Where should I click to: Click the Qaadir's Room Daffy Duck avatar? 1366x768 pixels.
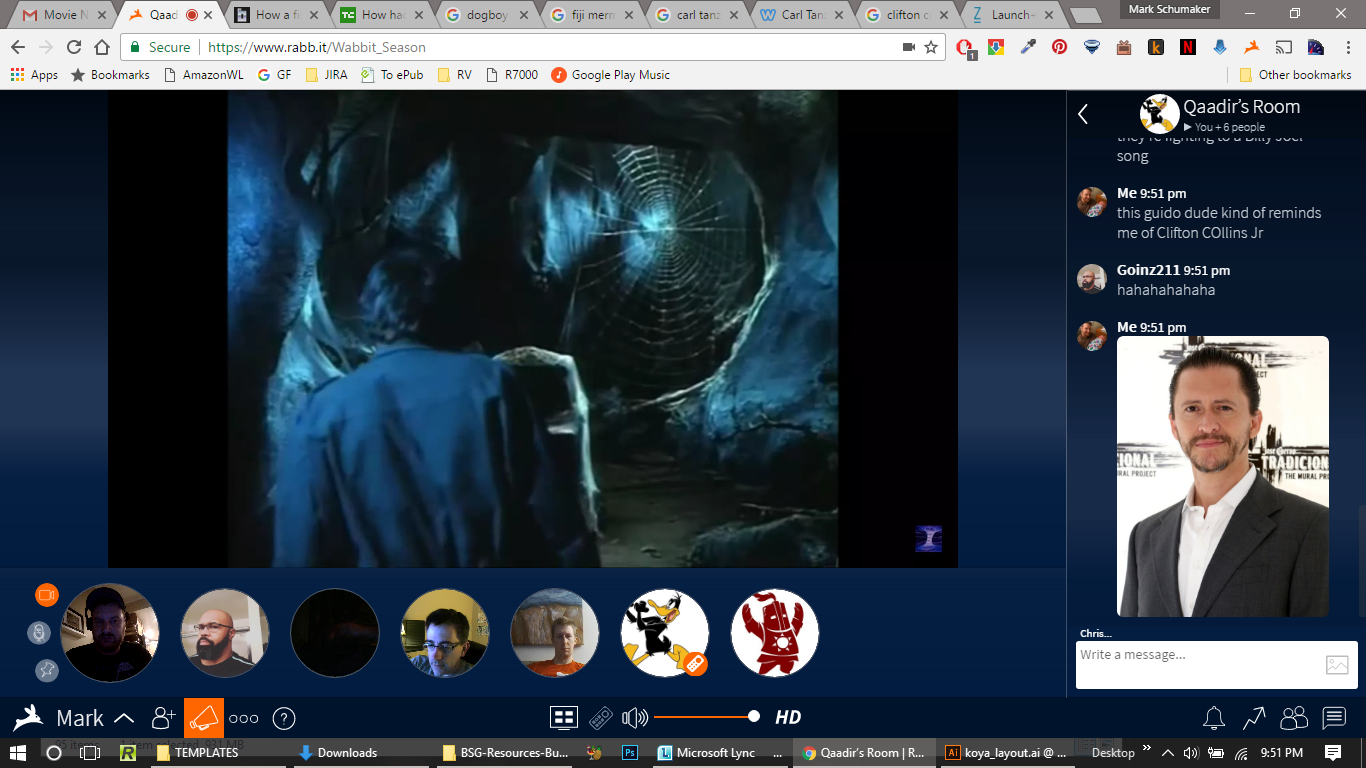[1160, 114]
